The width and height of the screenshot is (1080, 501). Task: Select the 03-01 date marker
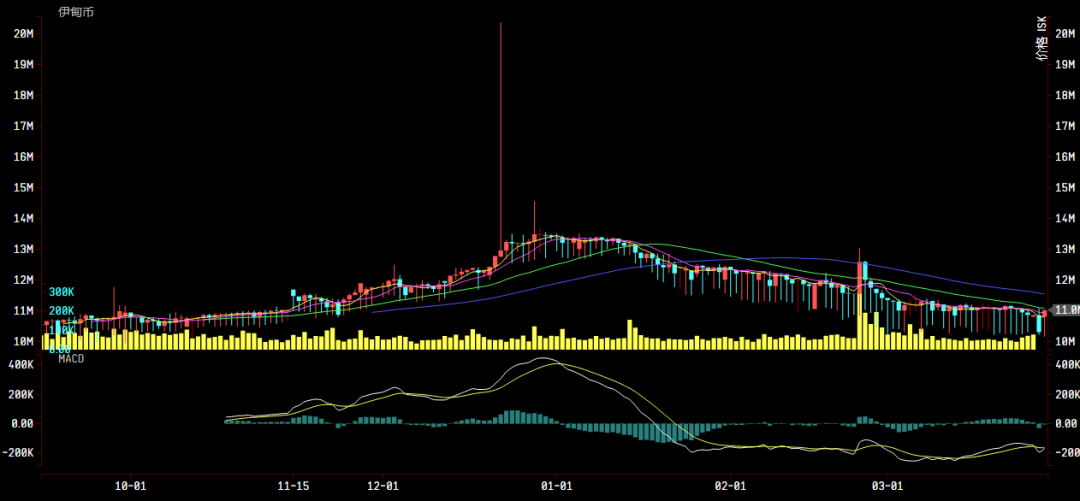click(888, 486)
